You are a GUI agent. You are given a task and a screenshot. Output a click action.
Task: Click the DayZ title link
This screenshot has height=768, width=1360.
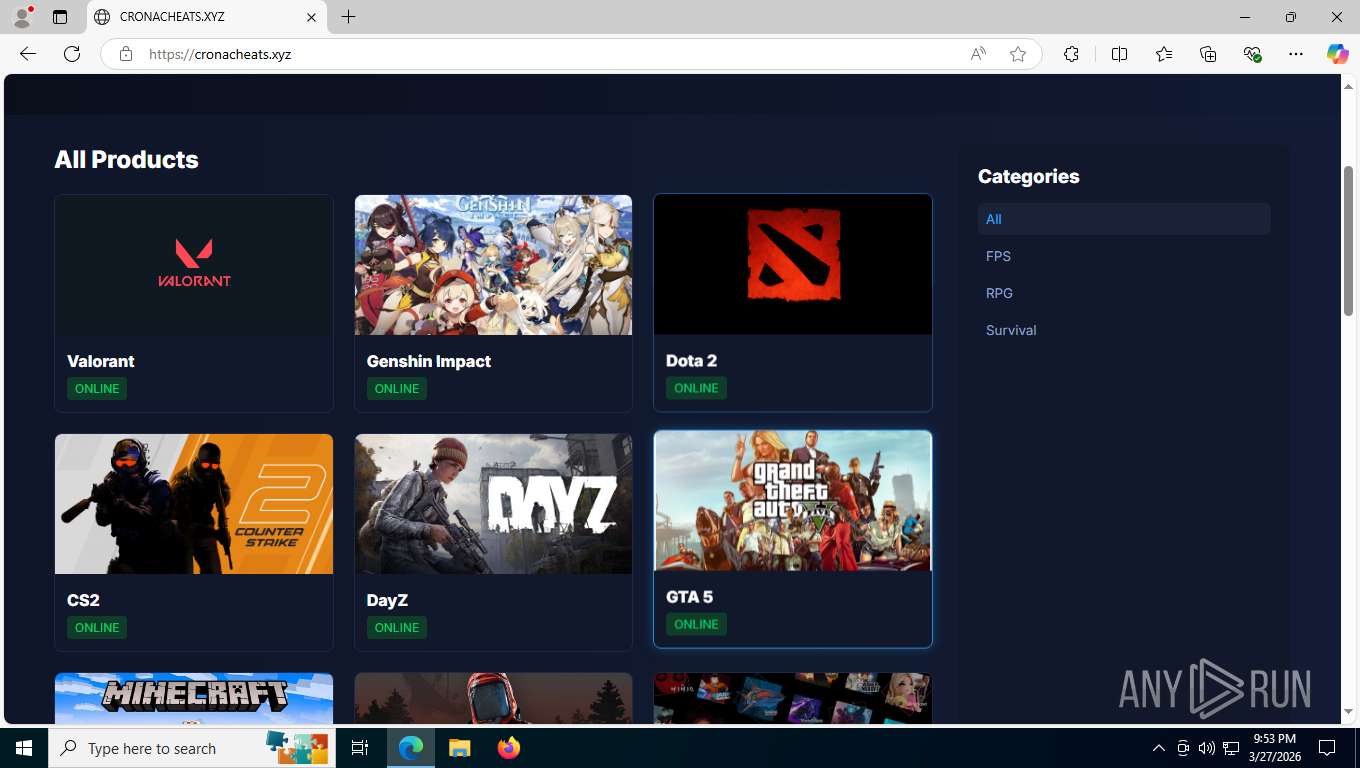pos(387,600)
